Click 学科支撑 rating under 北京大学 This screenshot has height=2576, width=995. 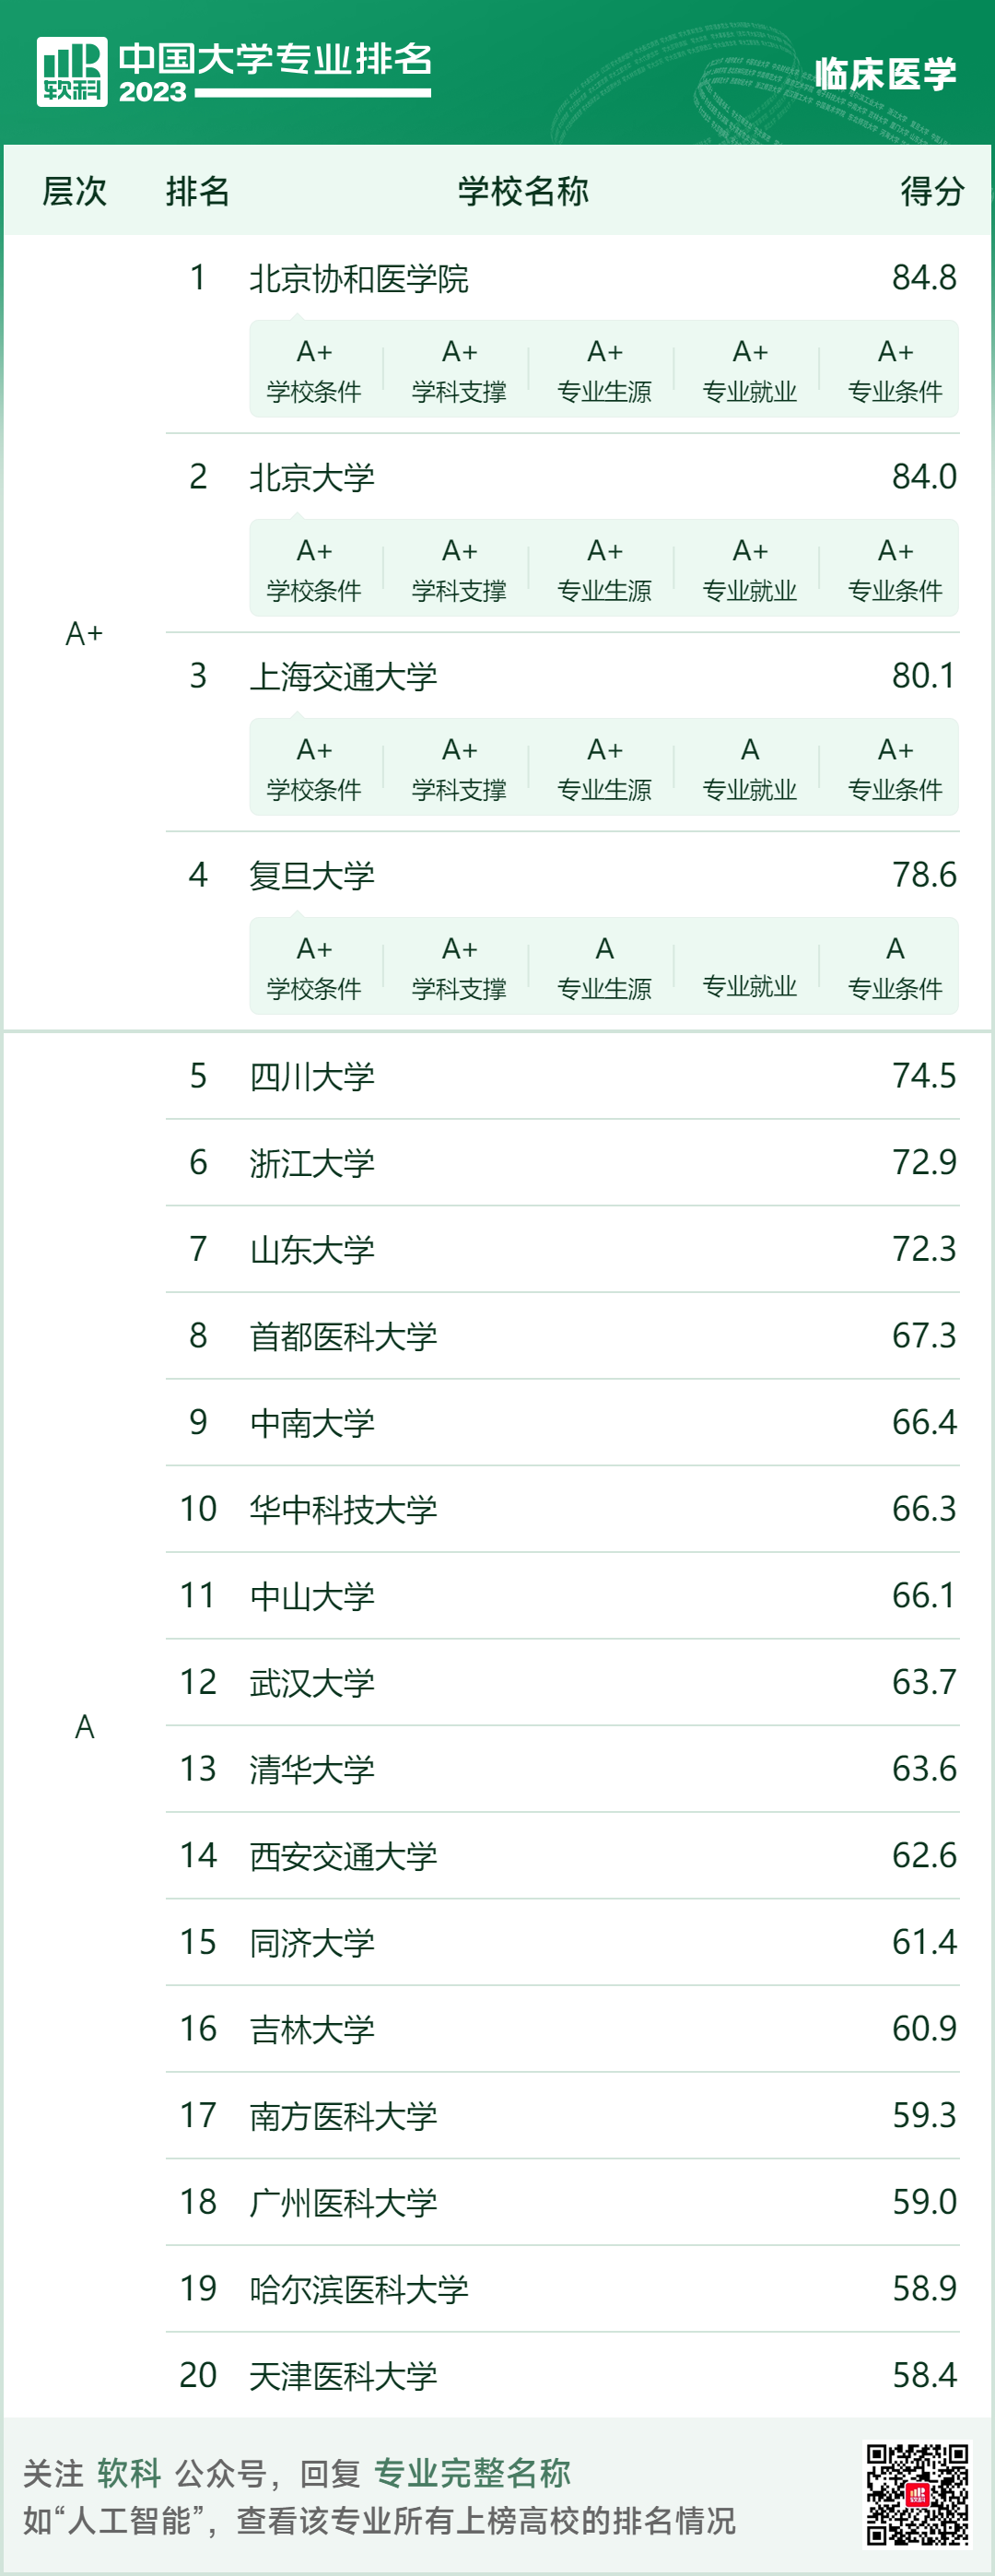(459, 570)
